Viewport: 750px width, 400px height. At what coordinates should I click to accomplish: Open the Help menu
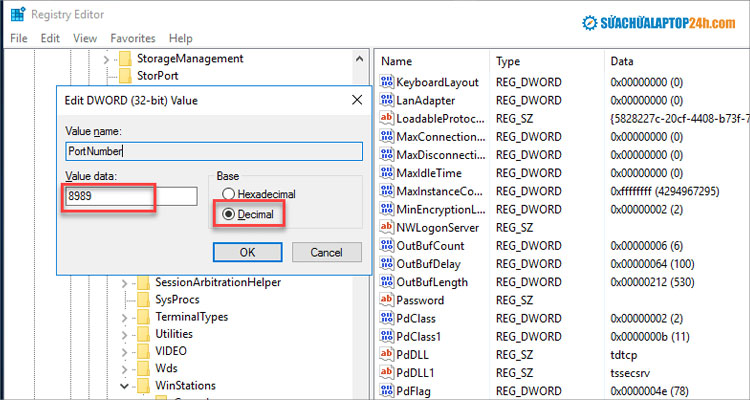coord(181,38)
